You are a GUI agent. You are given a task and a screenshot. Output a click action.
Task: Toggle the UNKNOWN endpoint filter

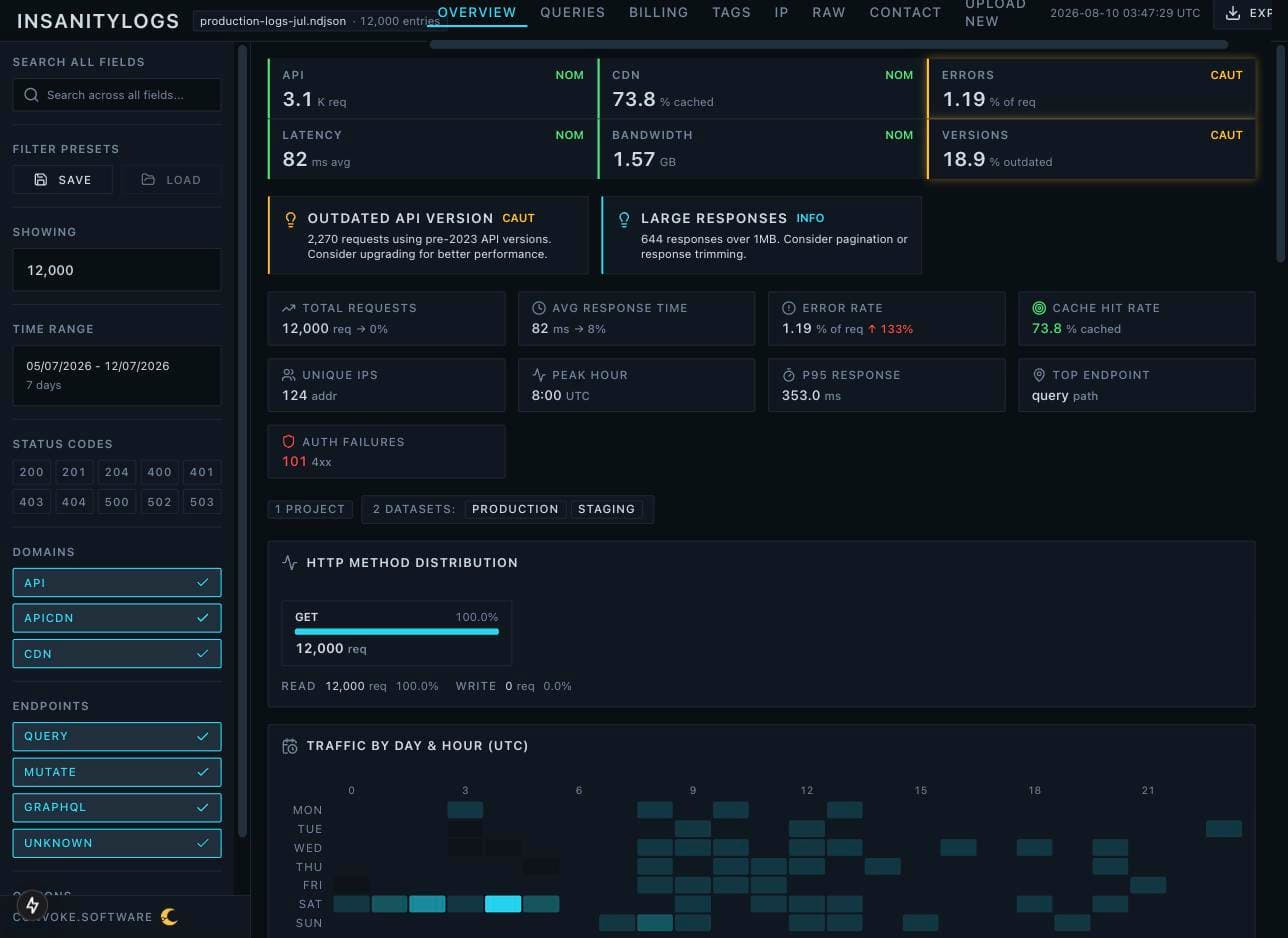coord(117,843)
